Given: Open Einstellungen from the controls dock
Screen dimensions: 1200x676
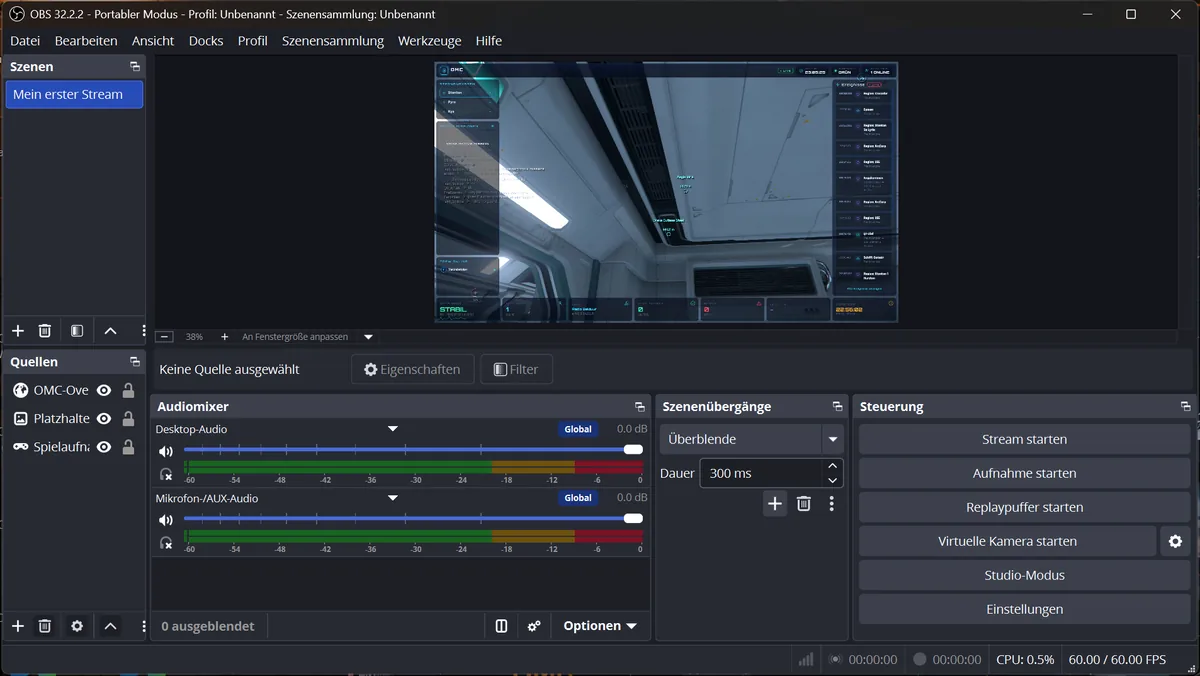Looking at the screenshot, I should pyautogui.click(x=1024, y=609).
